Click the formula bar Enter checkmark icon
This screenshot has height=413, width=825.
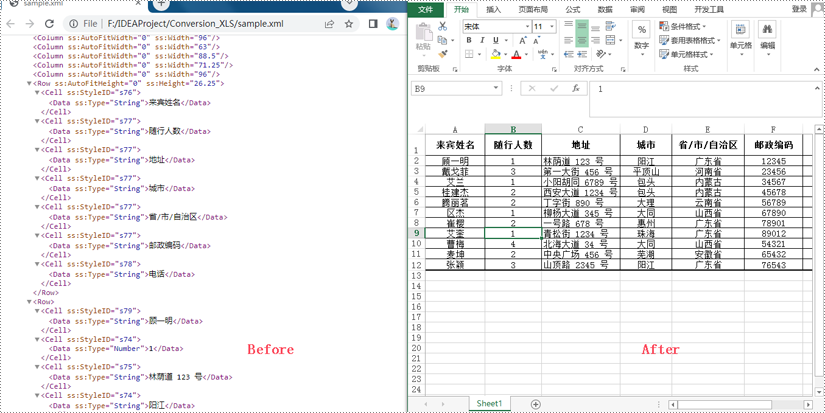(x=554, y=88)
